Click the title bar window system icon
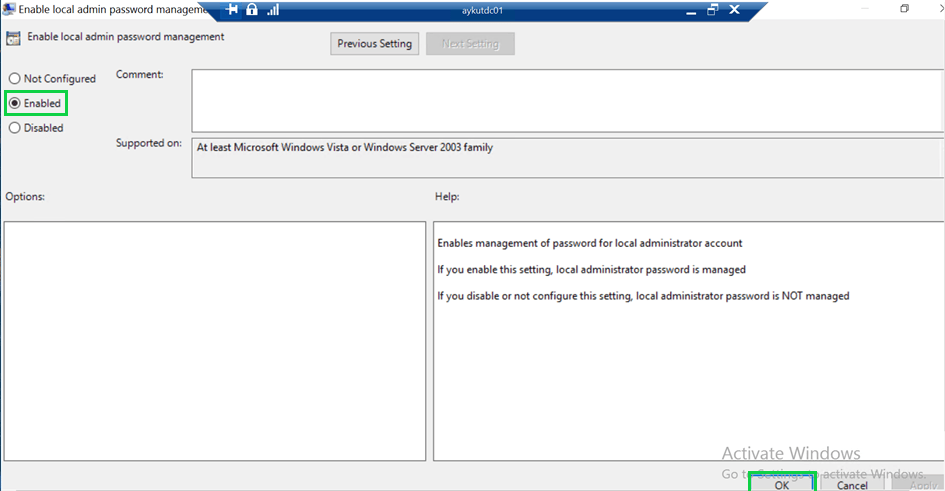 (x=8, y=10)
